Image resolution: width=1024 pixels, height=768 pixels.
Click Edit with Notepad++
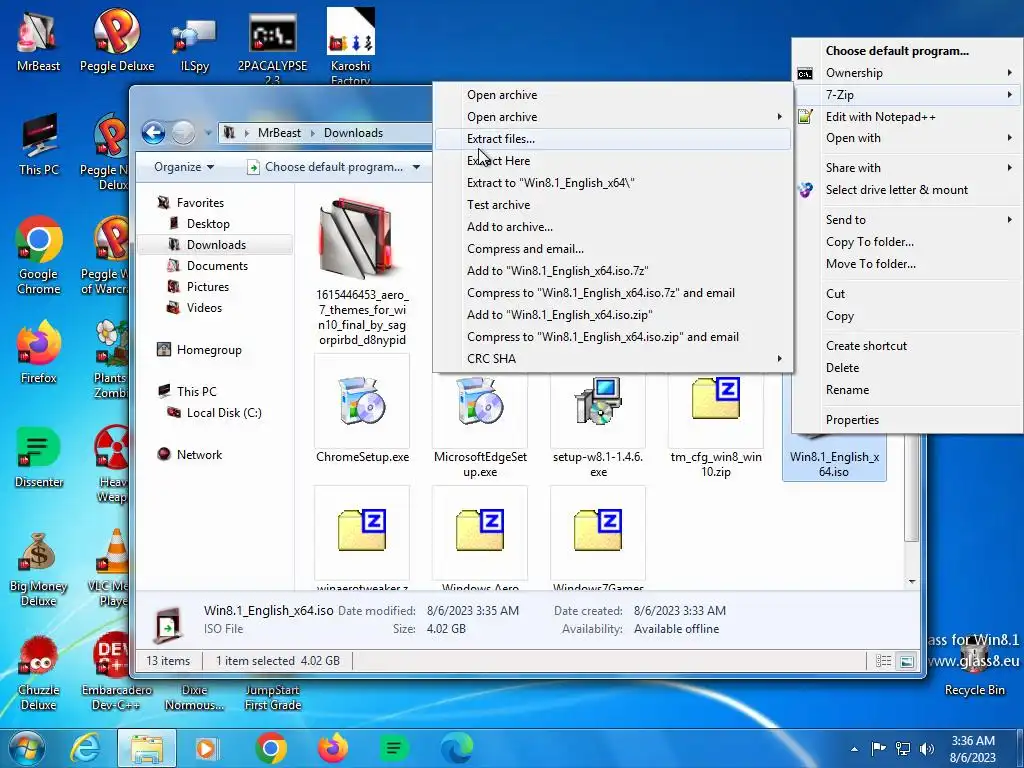[x=907, y=117]
